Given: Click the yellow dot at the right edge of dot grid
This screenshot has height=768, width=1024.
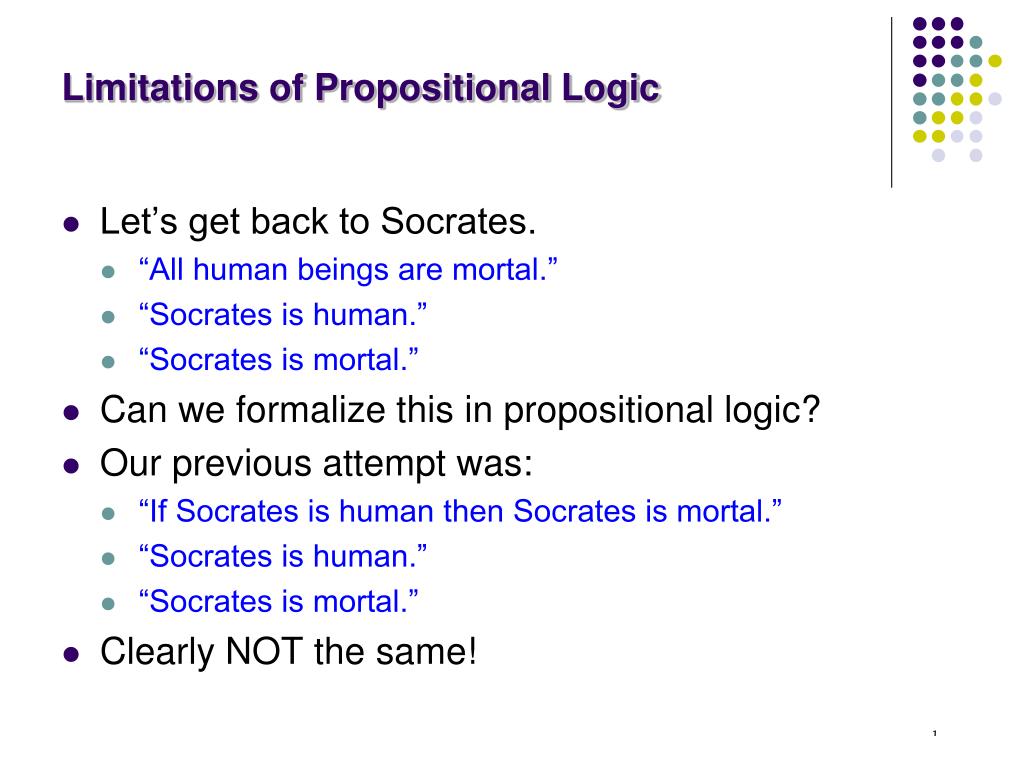Looking at the screenshot, I should [995, 61].
